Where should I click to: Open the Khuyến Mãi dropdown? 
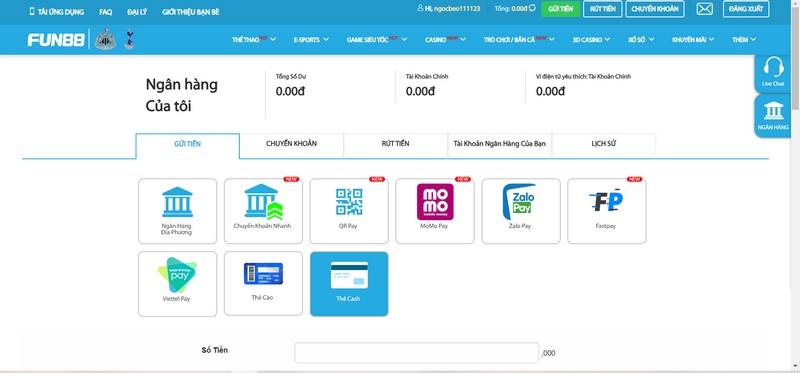click(693, 39)
